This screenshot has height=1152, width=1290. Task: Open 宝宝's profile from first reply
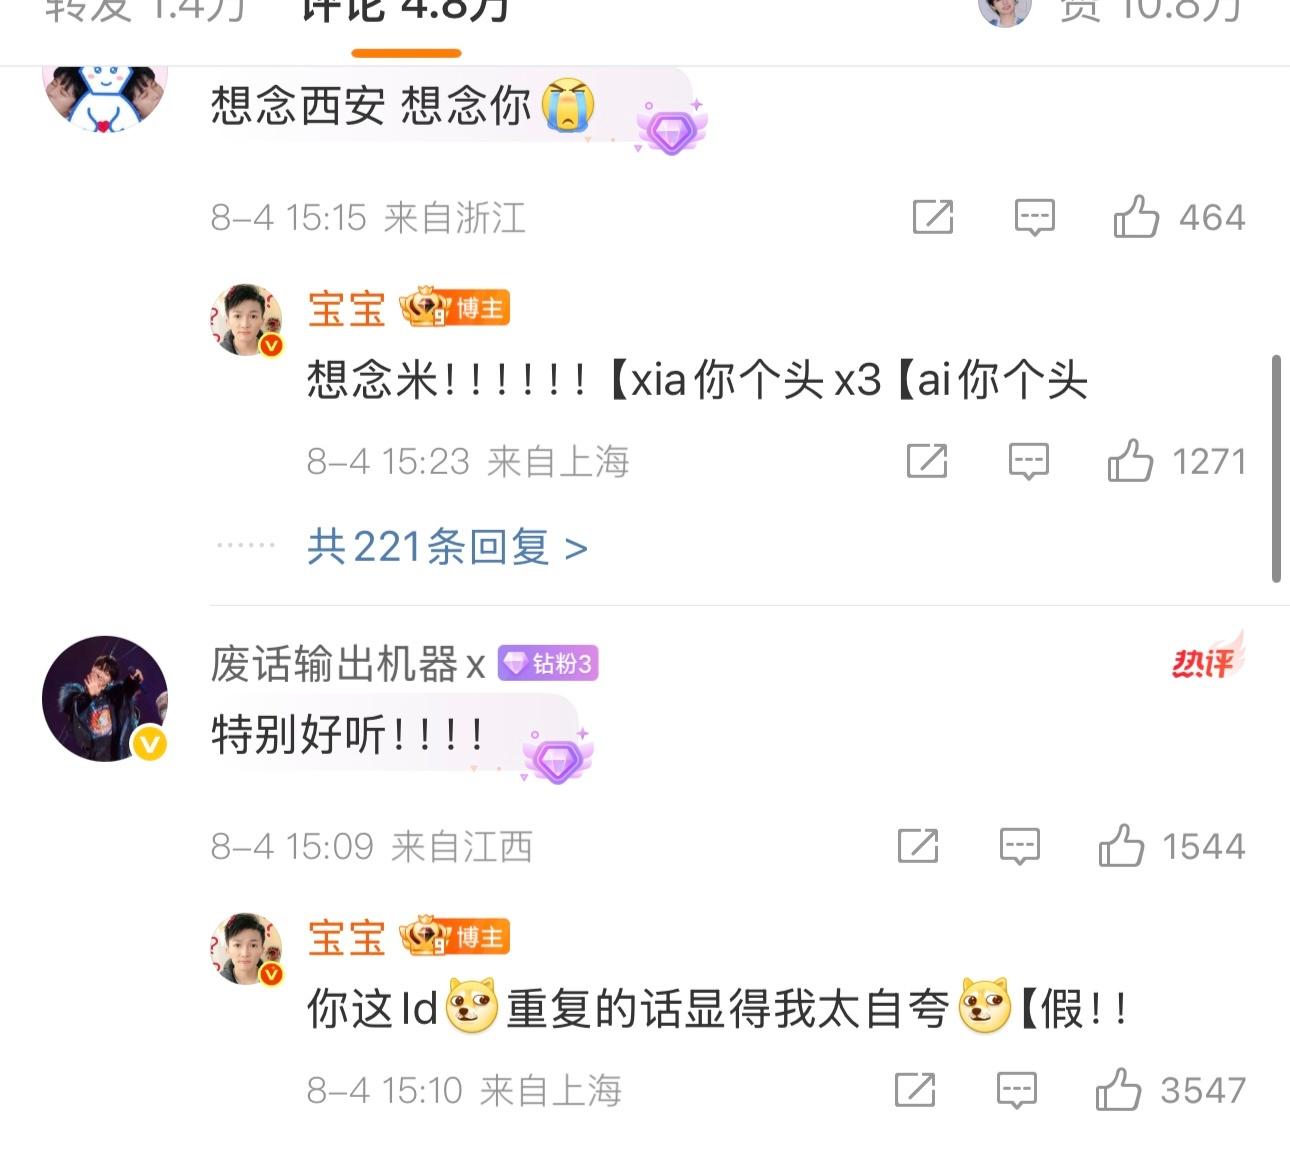click(x=346, y=308)
